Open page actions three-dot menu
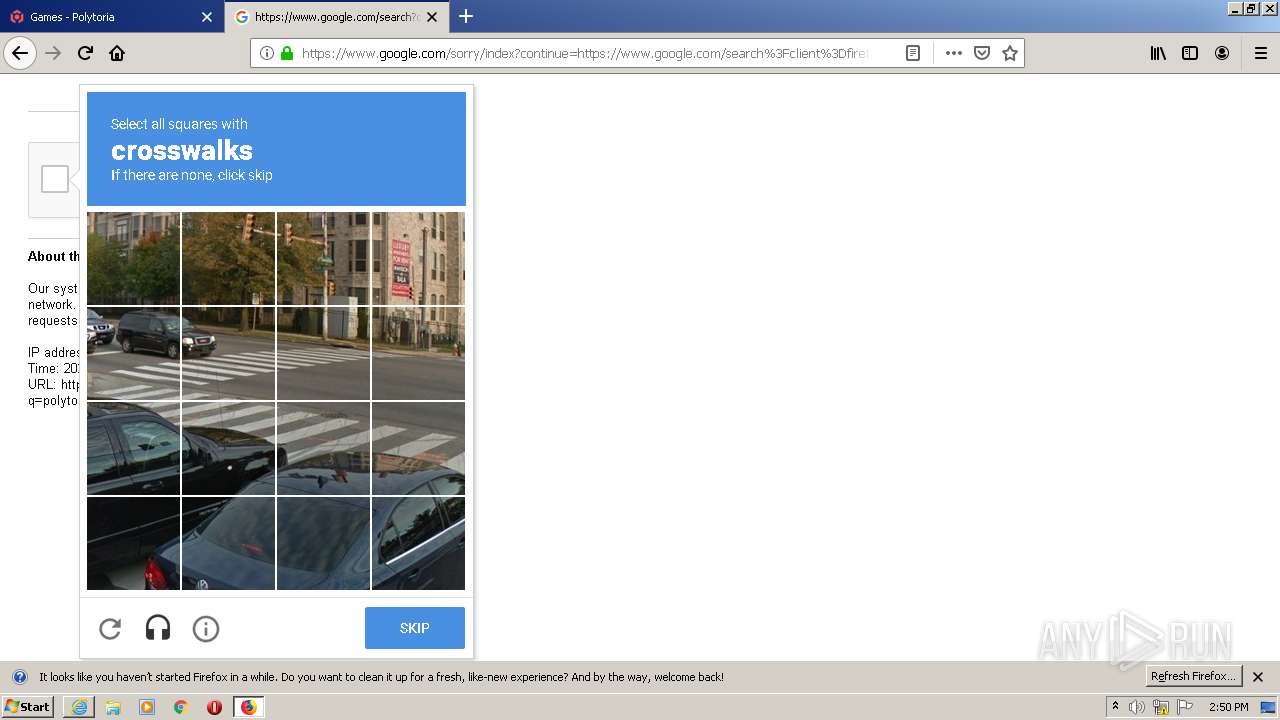The height and width of the screenshot is (720, 1280). (x=954, y=53)
